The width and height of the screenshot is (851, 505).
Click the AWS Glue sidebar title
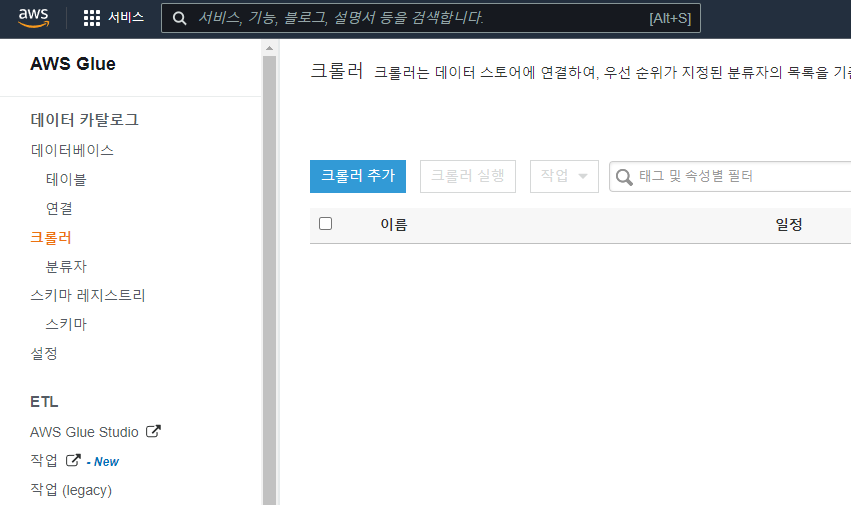(73, 64)
